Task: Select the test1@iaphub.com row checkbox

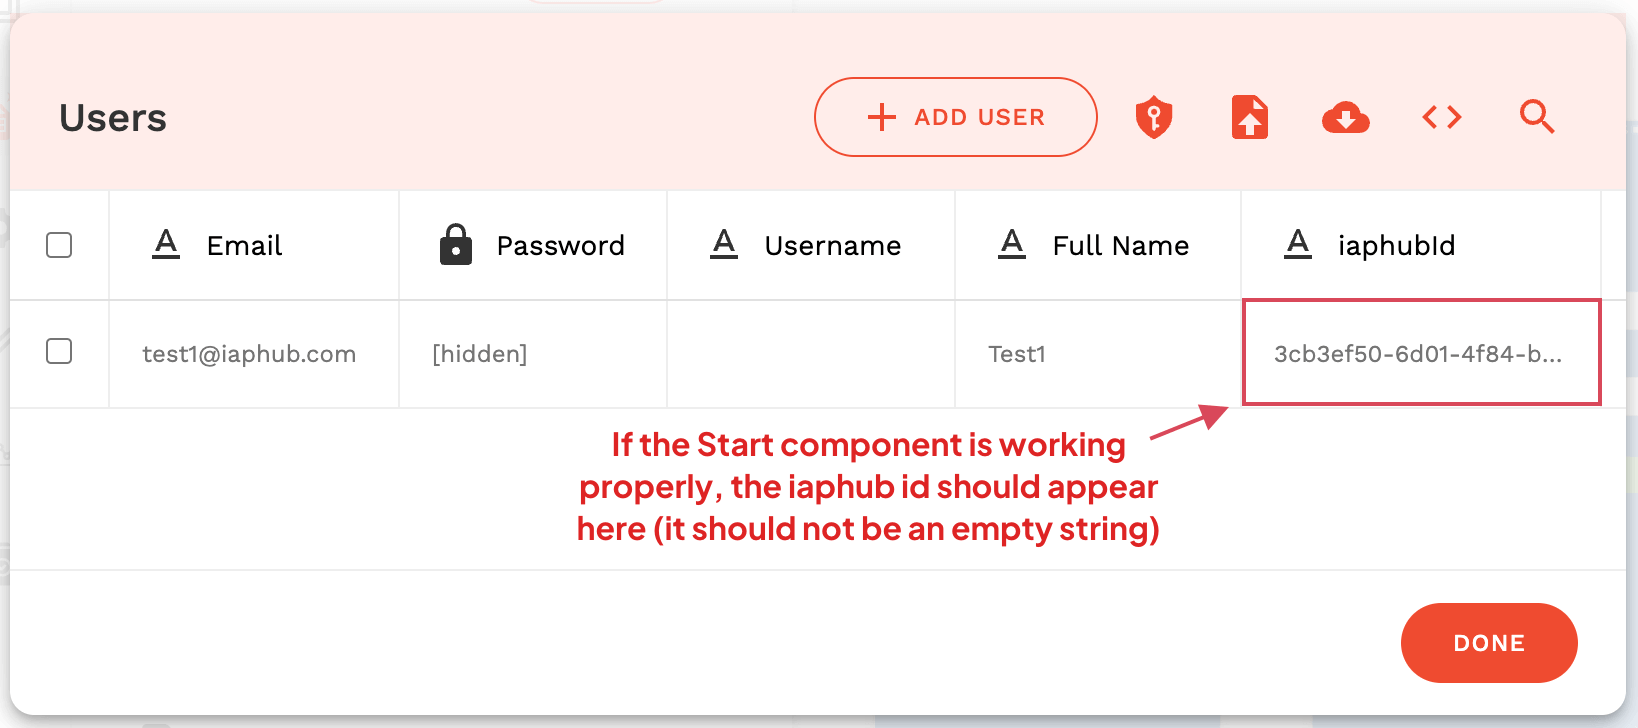Action: tap(59, 351)
